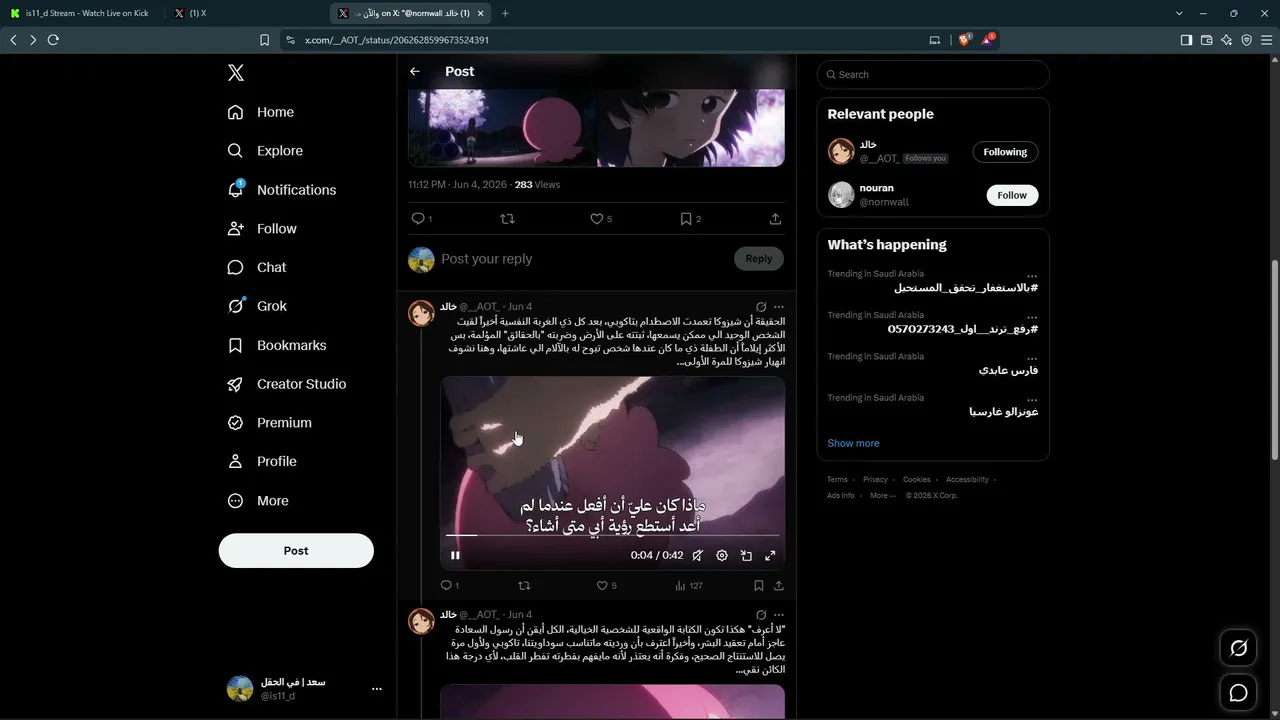Comment on the reply with the video
The width and height of the screenshot is (1280, 720).
click(446, 586)
